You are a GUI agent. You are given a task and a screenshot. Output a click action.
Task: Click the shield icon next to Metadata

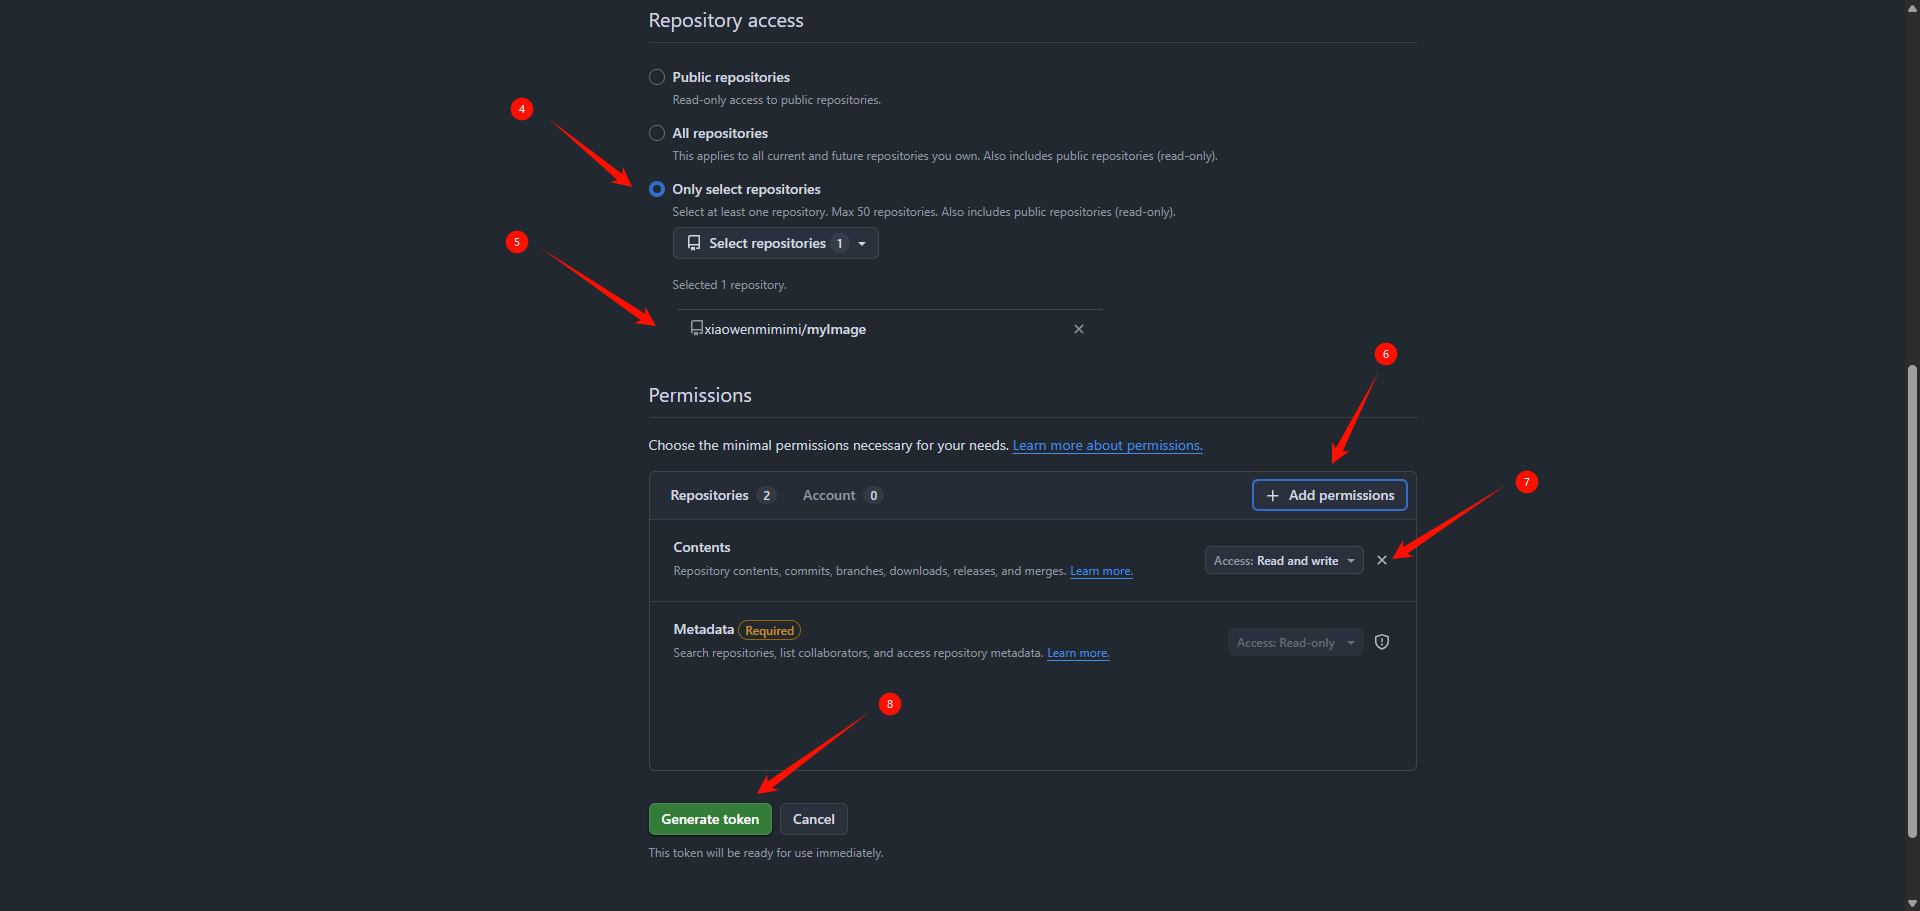(1381, 643)
